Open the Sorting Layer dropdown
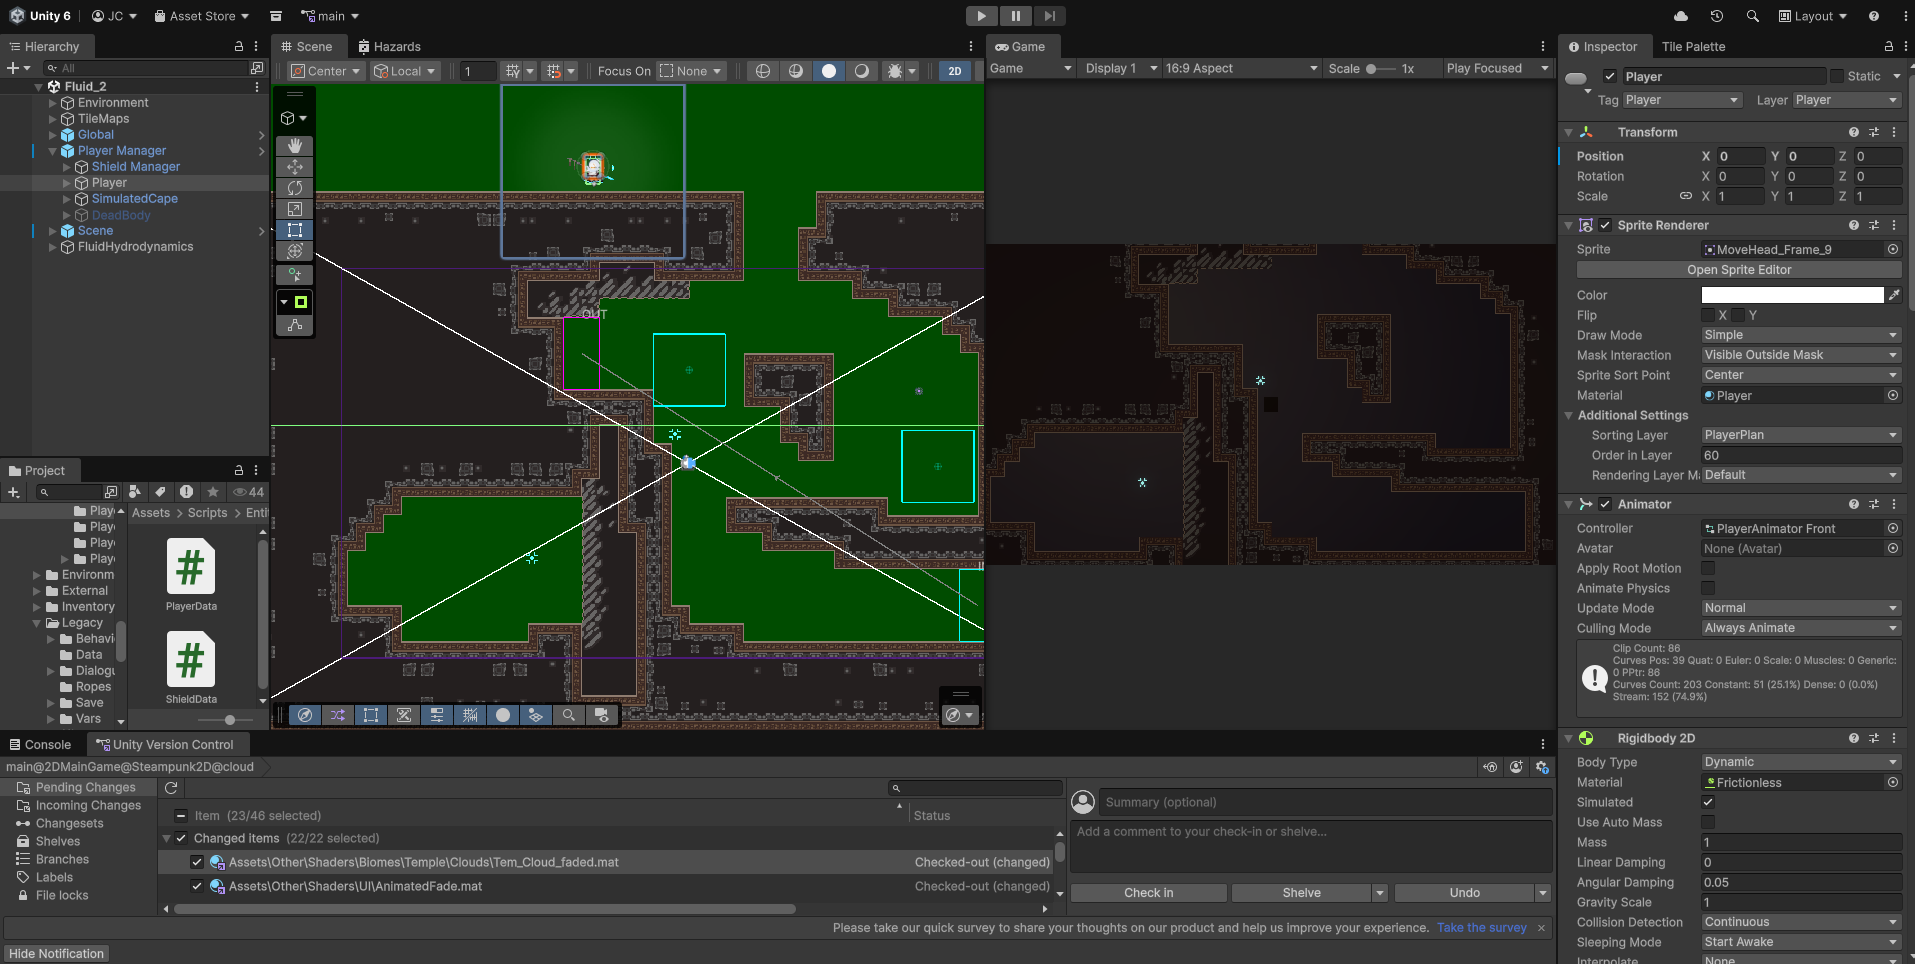Image resolution: width=1915 pixels, height=964 pixels. [x=1801, y=435]
